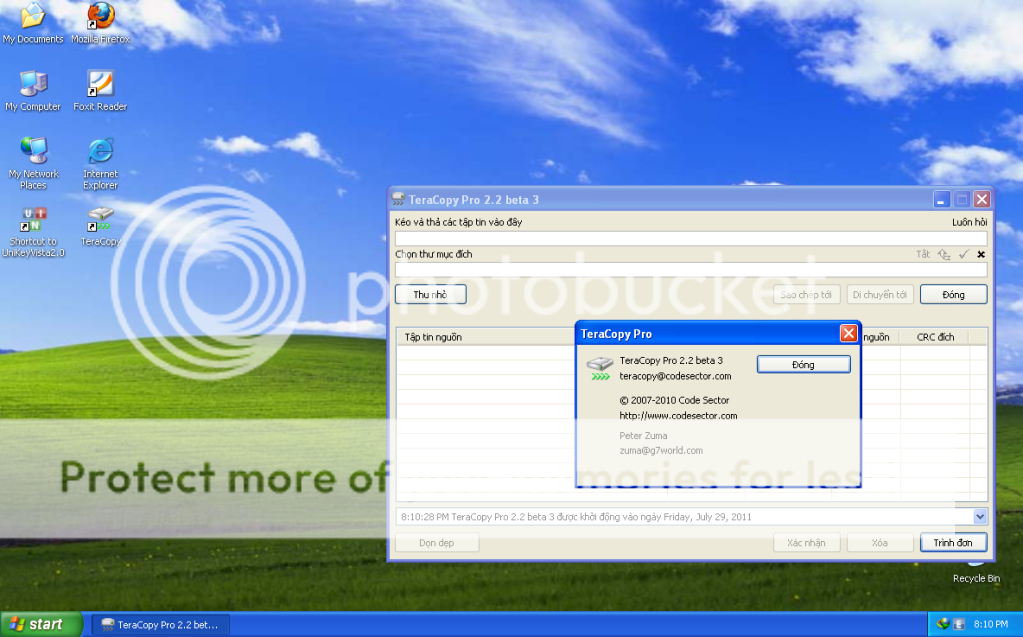Click the Internet Download Manager tray icon

point(942,624)
